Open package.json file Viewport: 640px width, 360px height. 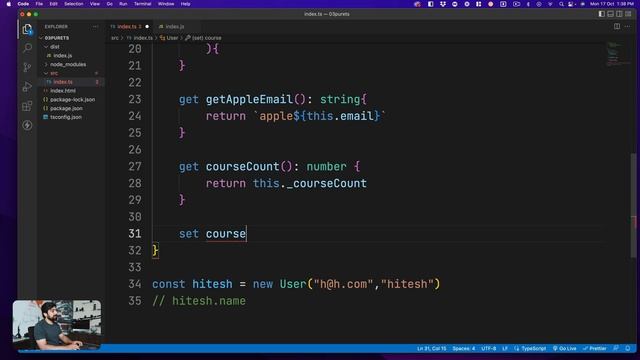point(66,109)
